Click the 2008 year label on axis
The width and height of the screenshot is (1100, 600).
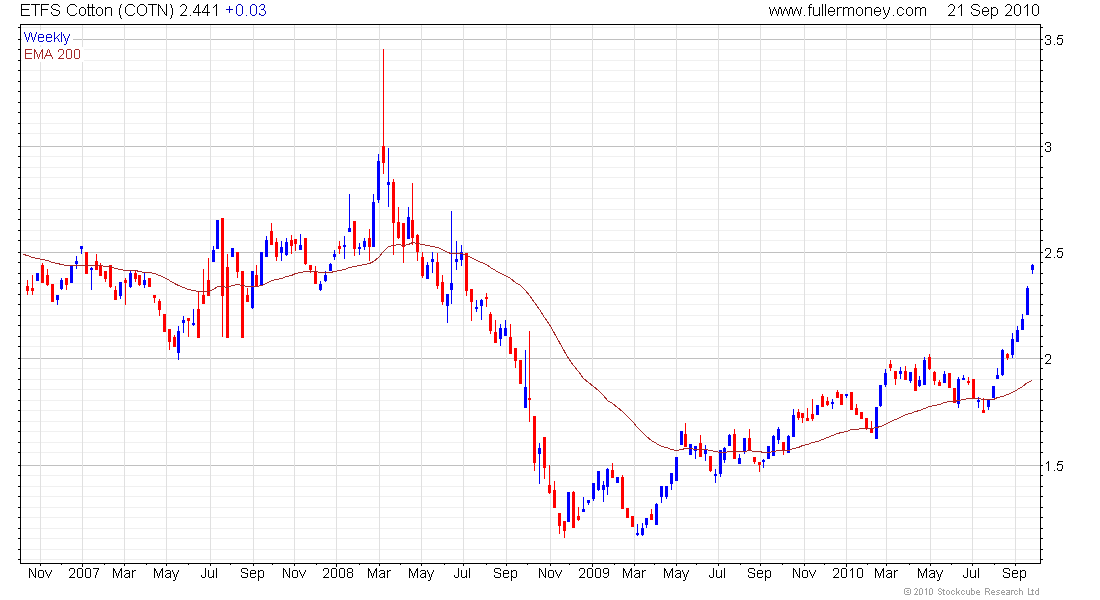pos(337,573)
